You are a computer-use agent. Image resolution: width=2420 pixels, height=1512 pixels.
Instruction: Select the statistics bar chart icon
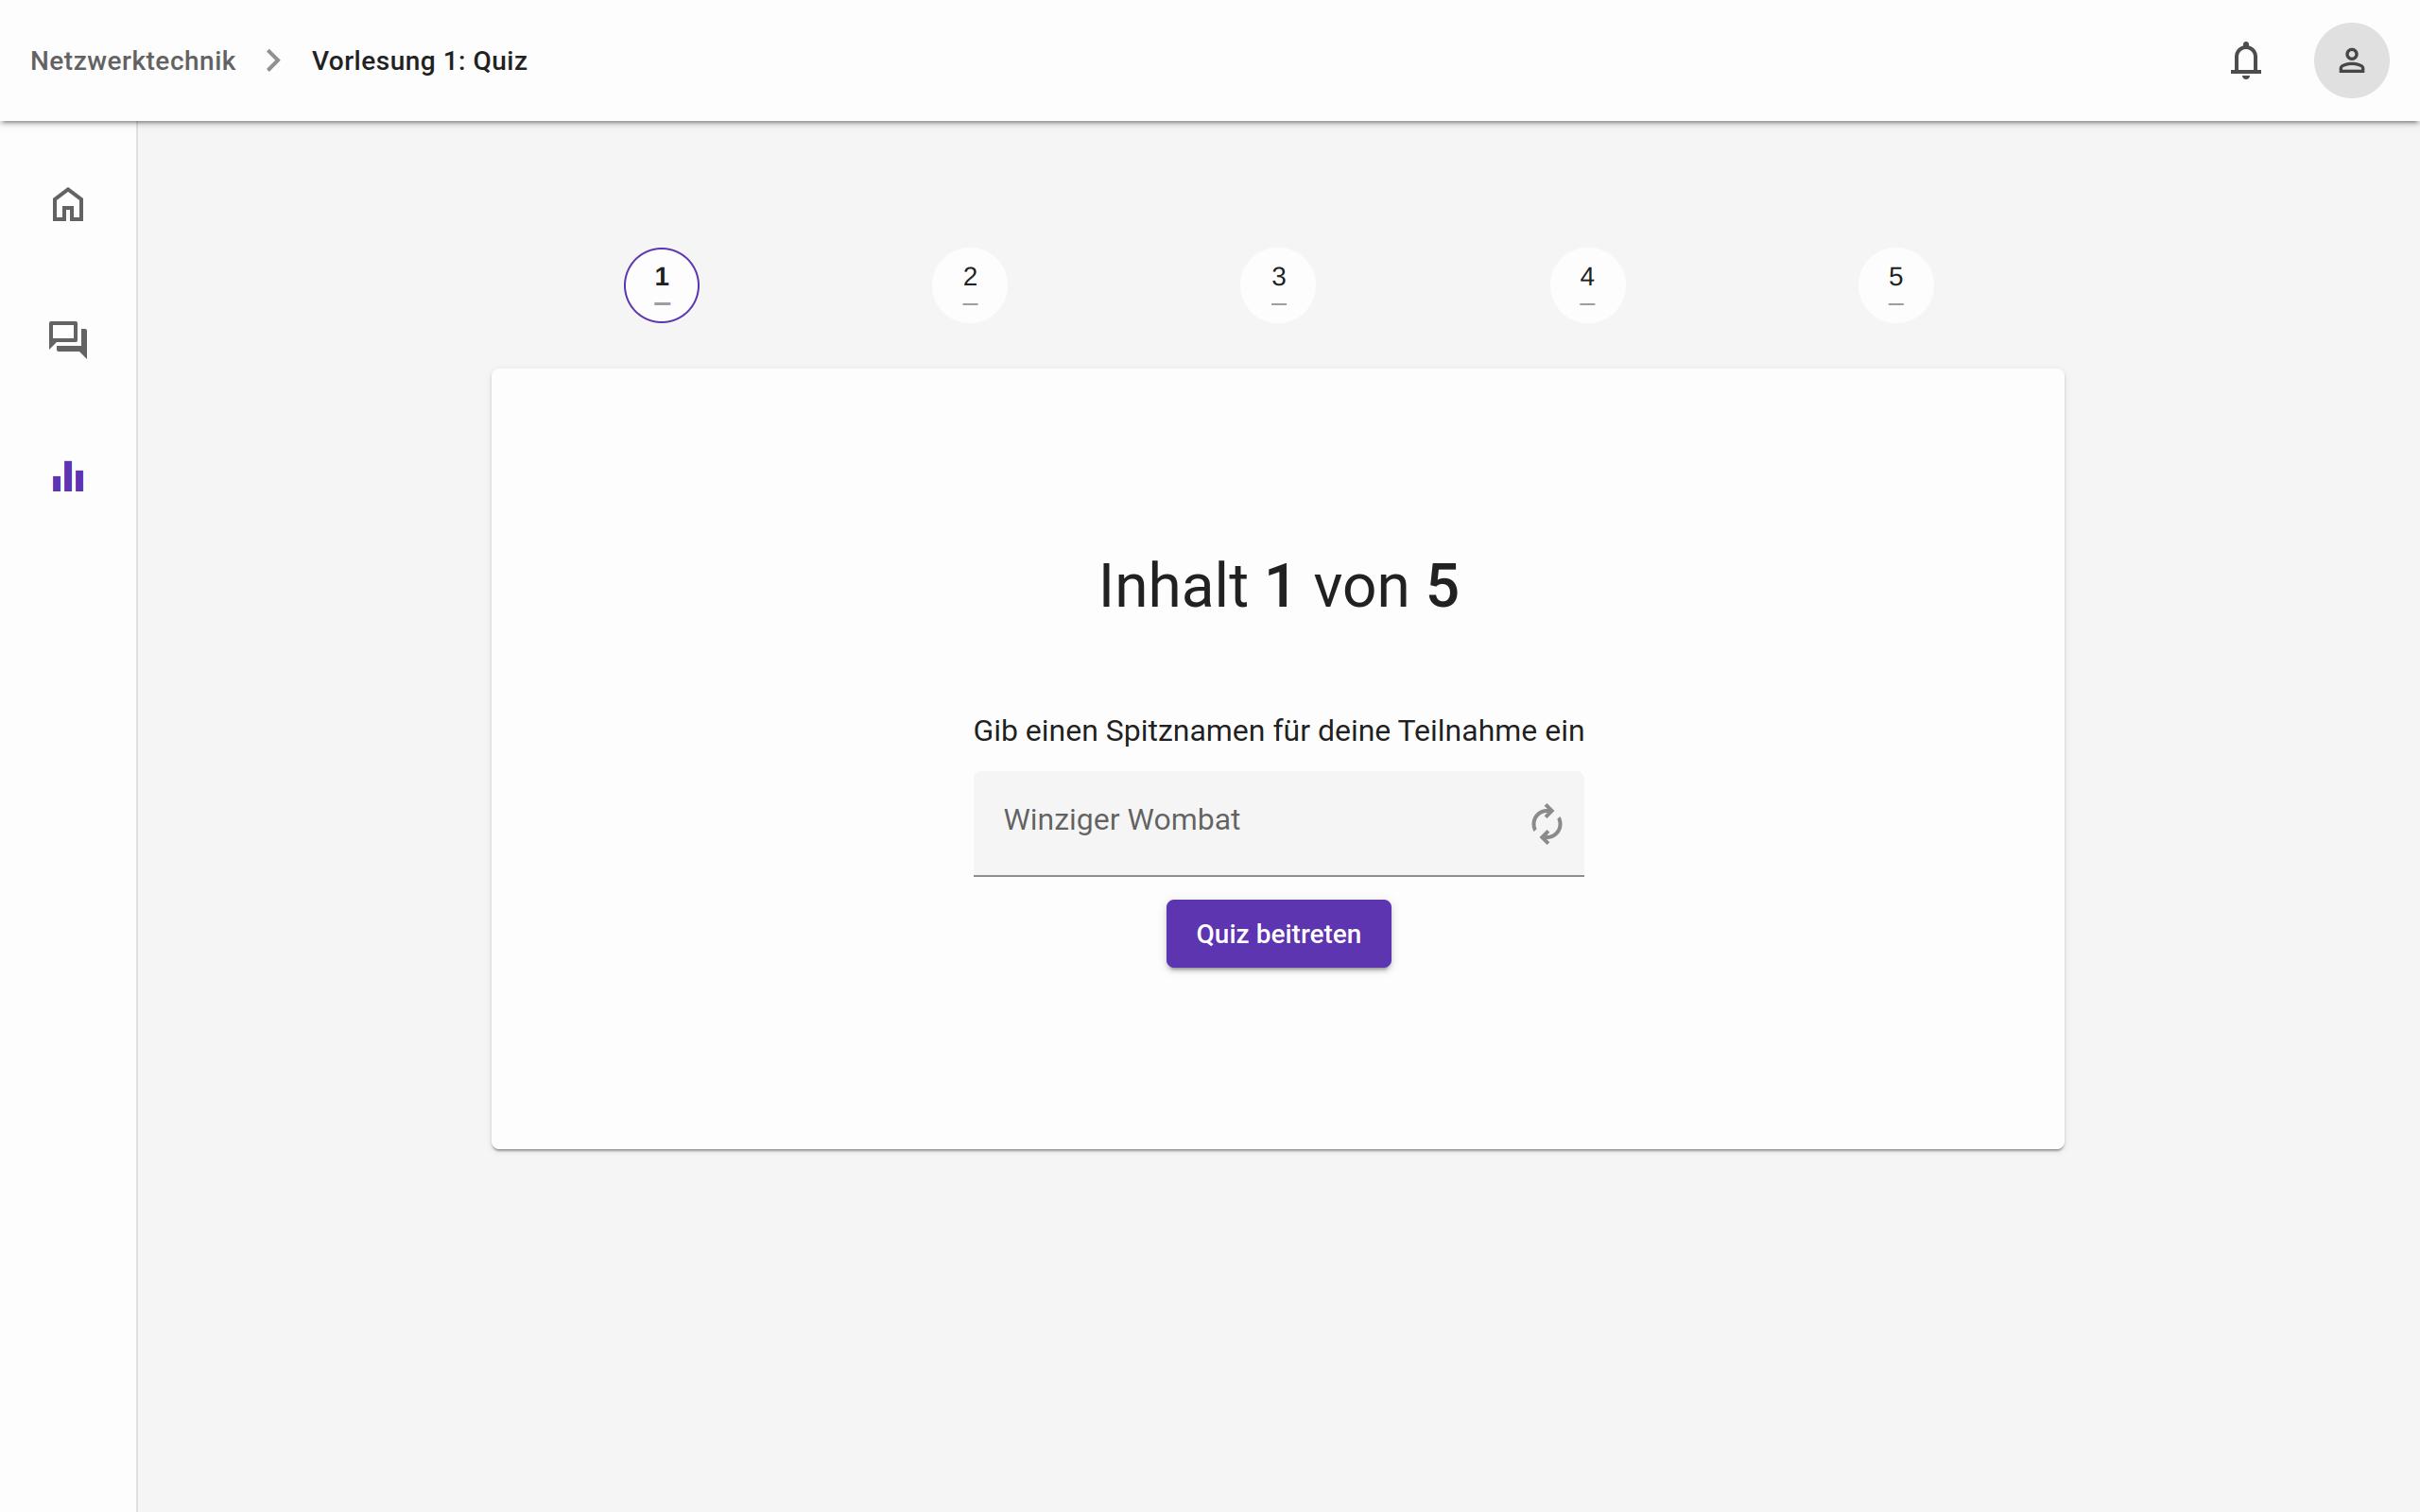[67, 477]
